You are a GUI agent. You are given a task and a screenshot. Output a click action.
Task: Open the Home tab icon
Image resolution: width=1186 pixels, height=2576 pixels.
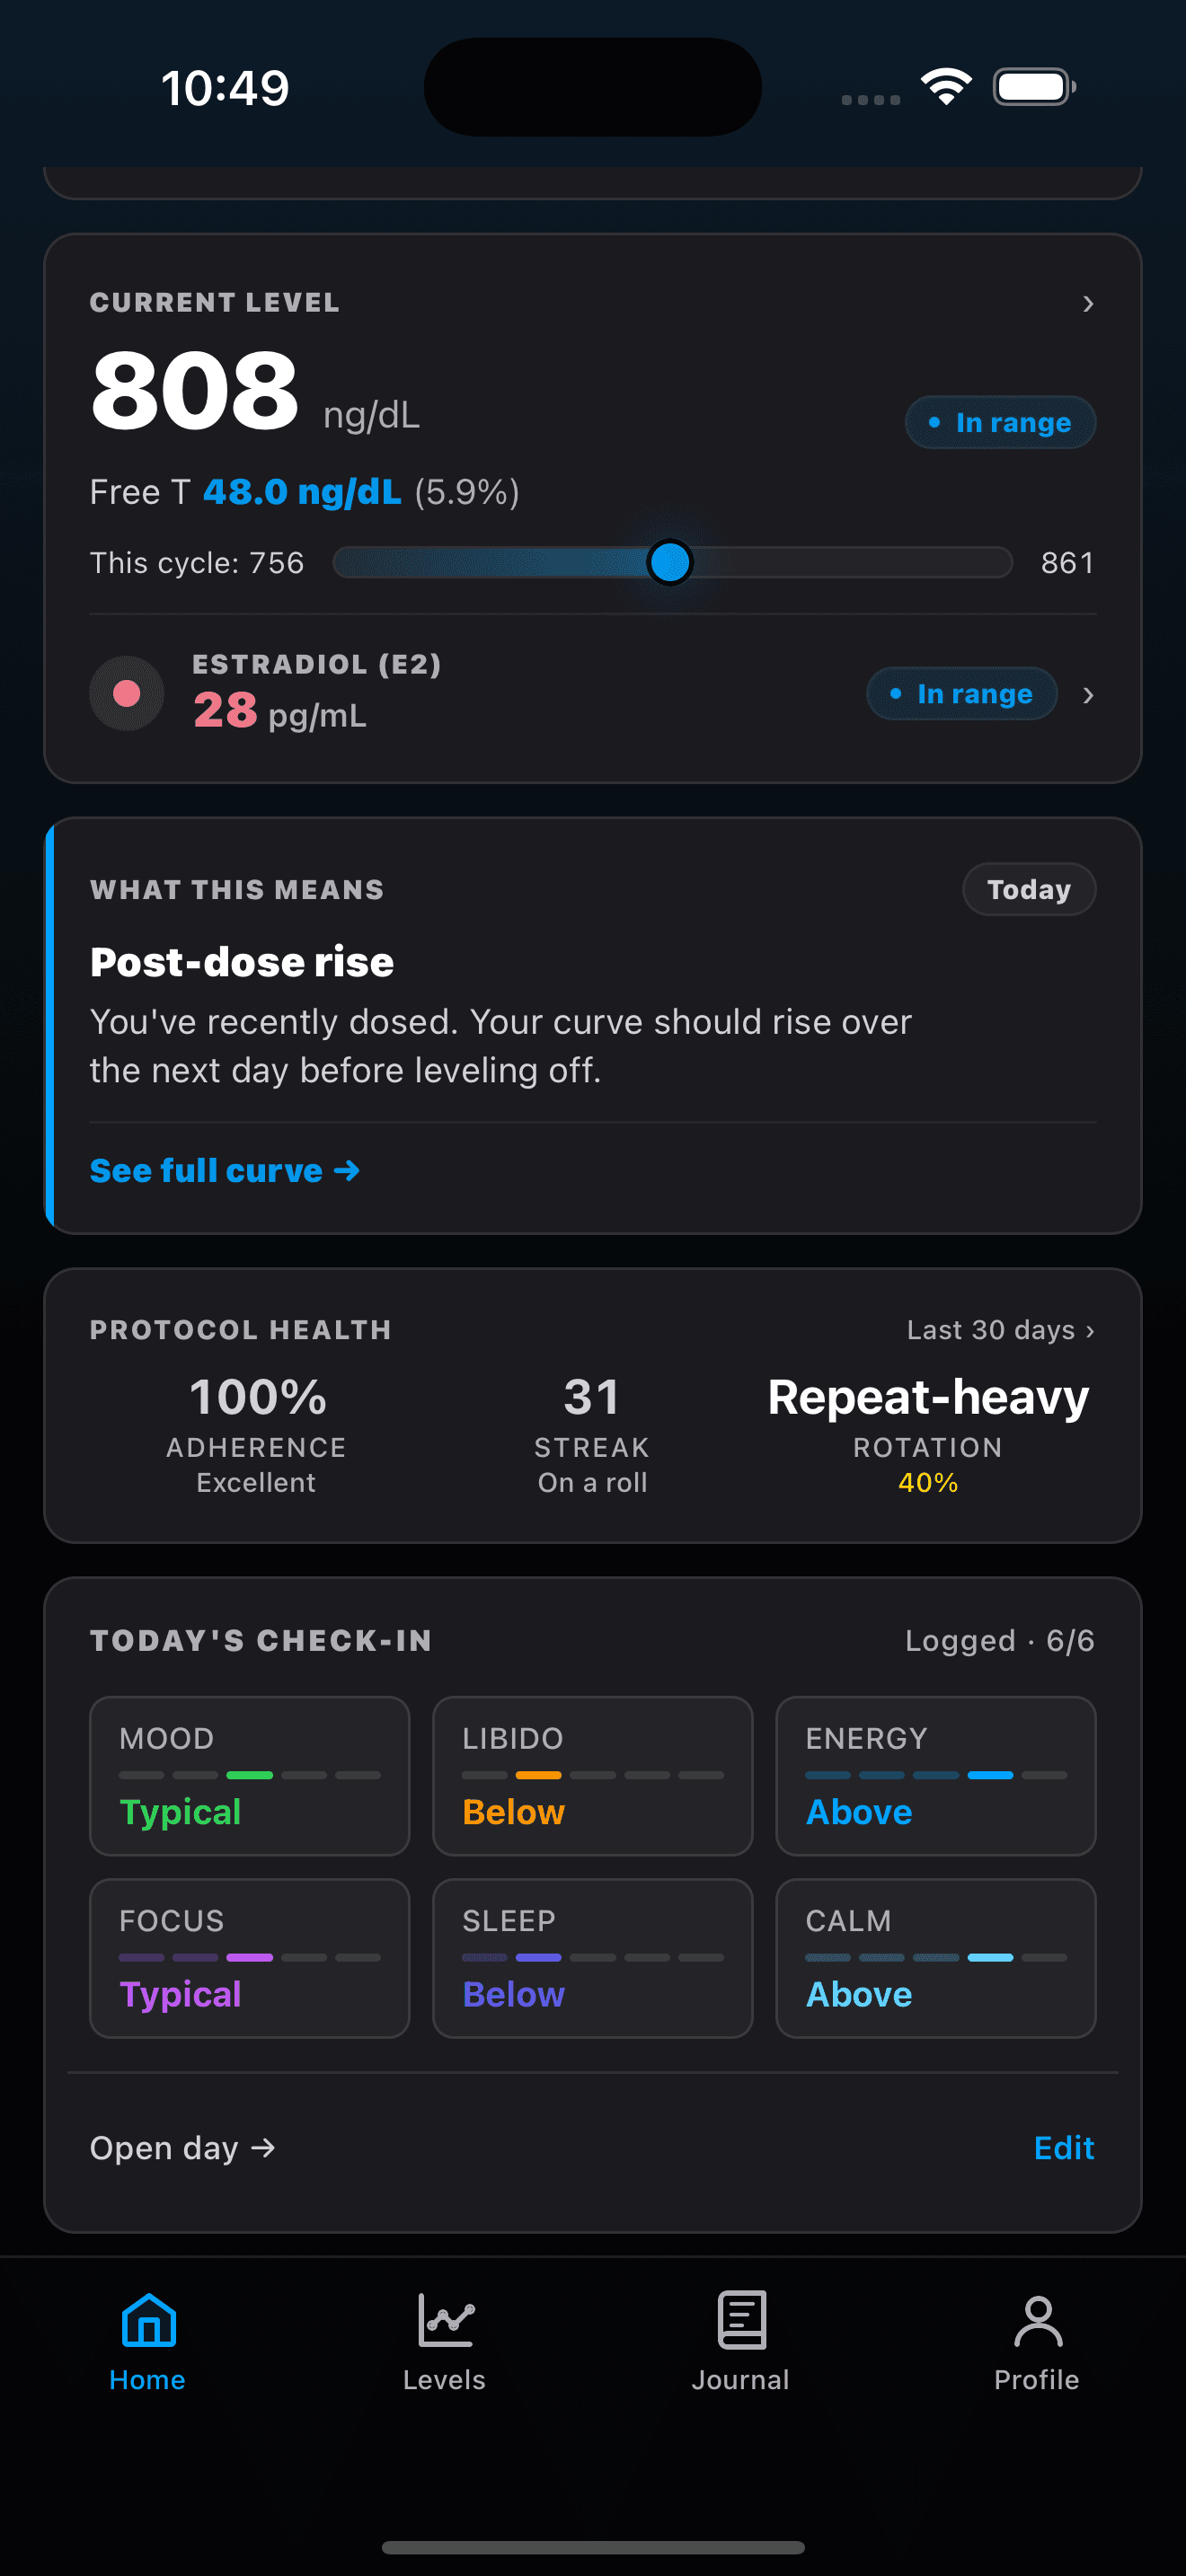[x=147, y=2322]
